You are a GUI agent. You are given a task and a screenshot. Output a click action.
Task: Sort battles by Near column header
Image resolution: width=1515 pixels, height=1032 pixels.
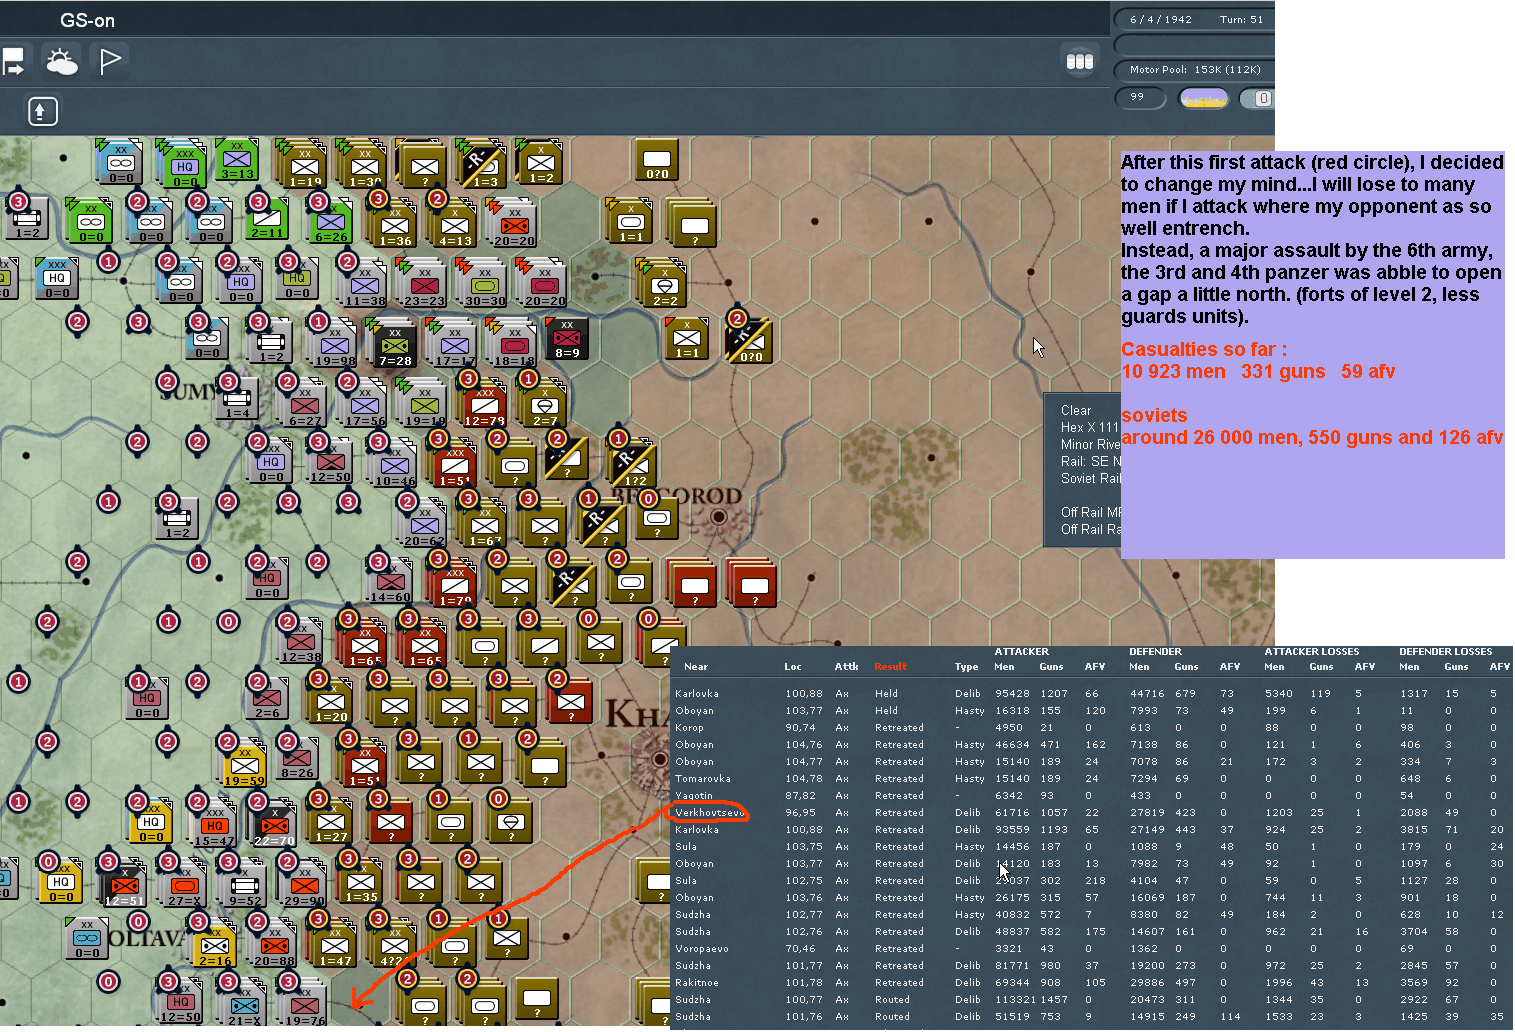[696, 667]
